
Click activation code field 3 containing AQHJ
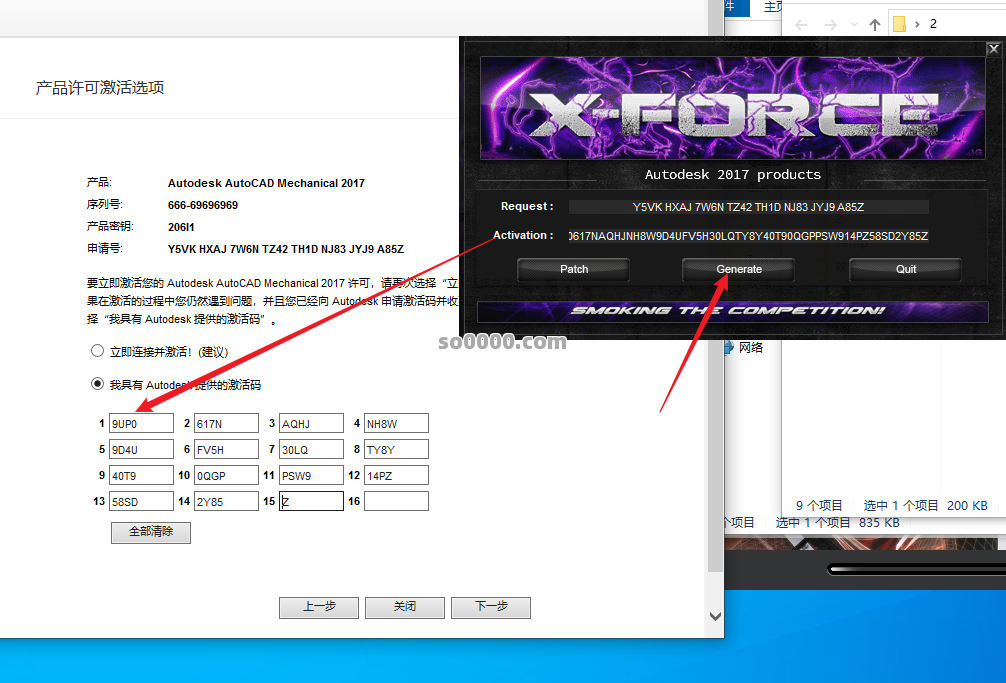point(311,423)
